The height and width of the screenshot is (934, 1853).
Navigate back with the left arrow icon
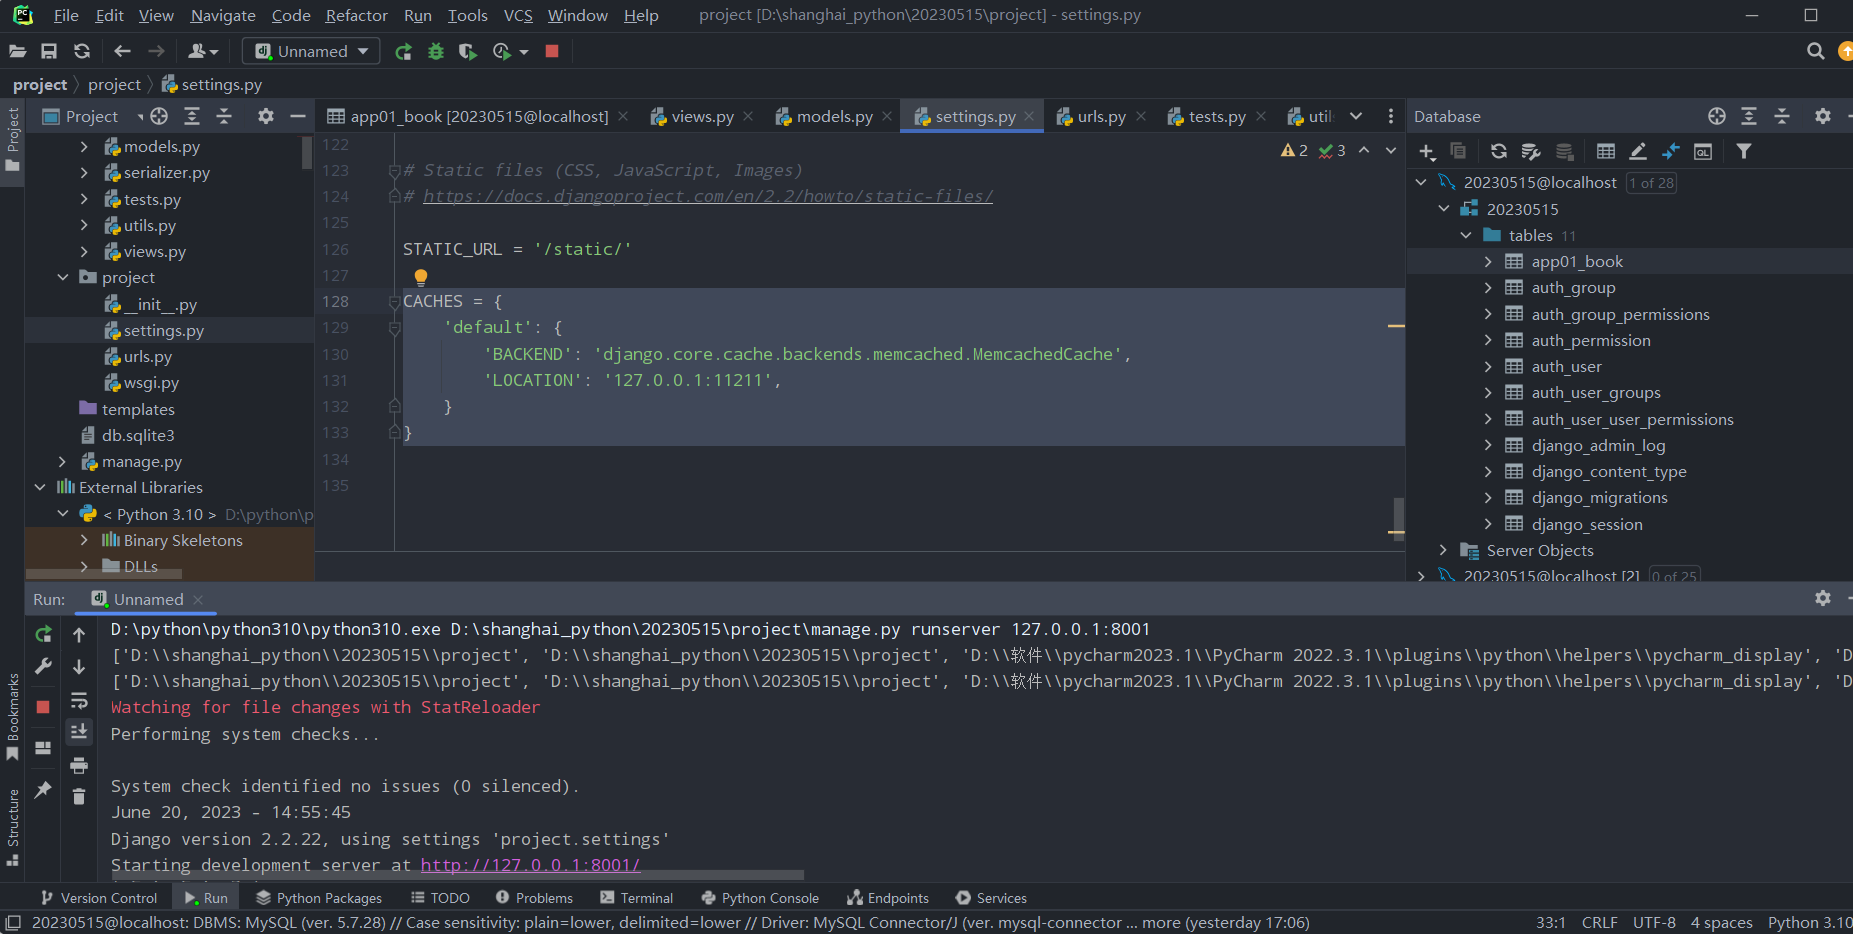(122, 51)
